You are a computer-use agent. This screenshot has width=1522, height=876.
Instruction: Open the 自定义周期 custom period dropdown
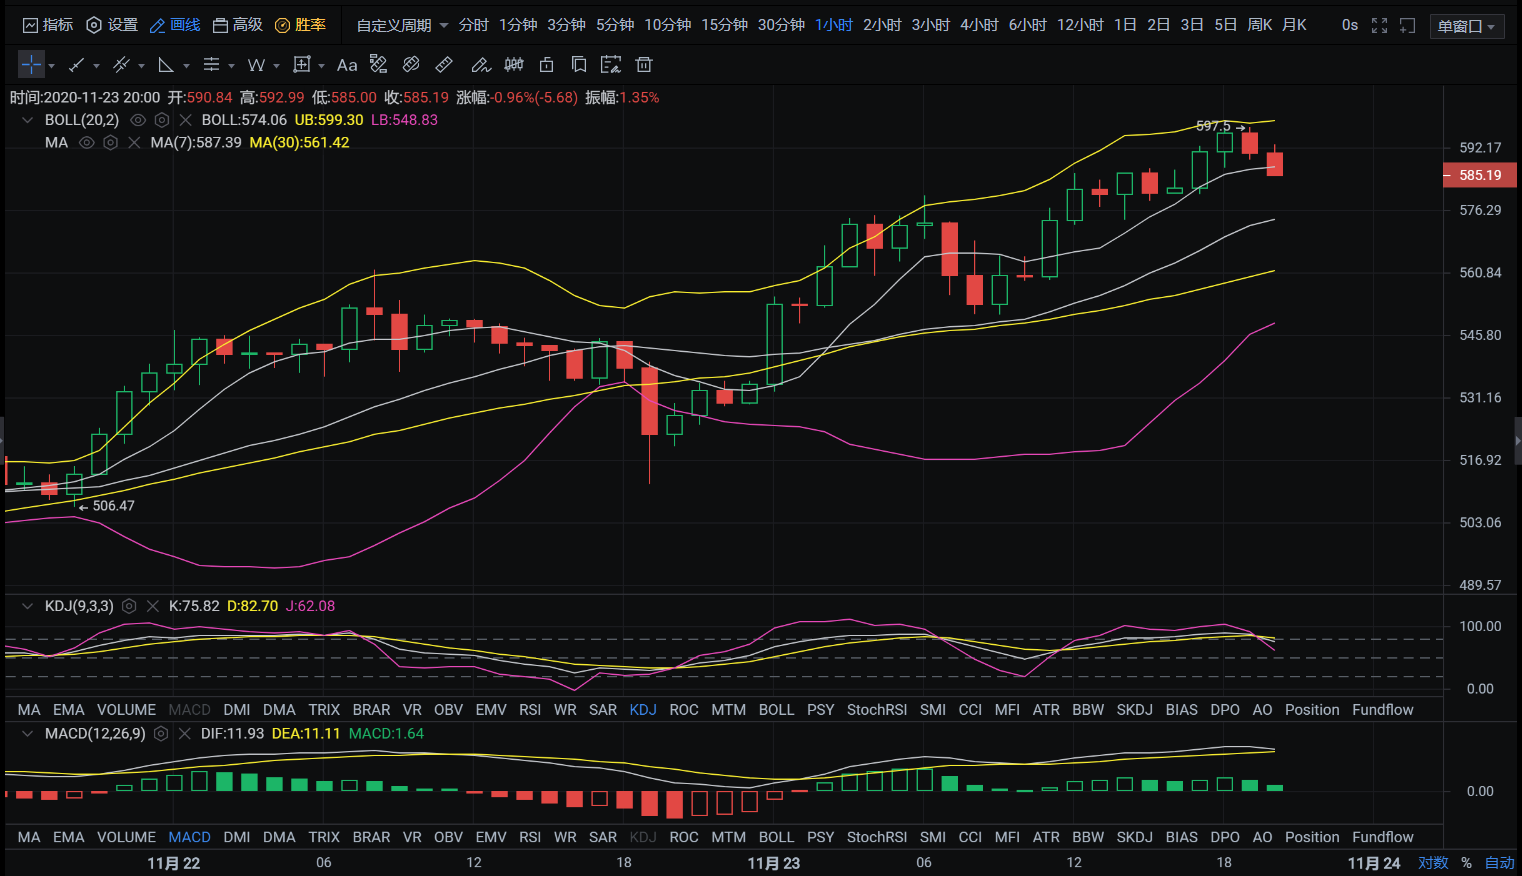point(402,25)
